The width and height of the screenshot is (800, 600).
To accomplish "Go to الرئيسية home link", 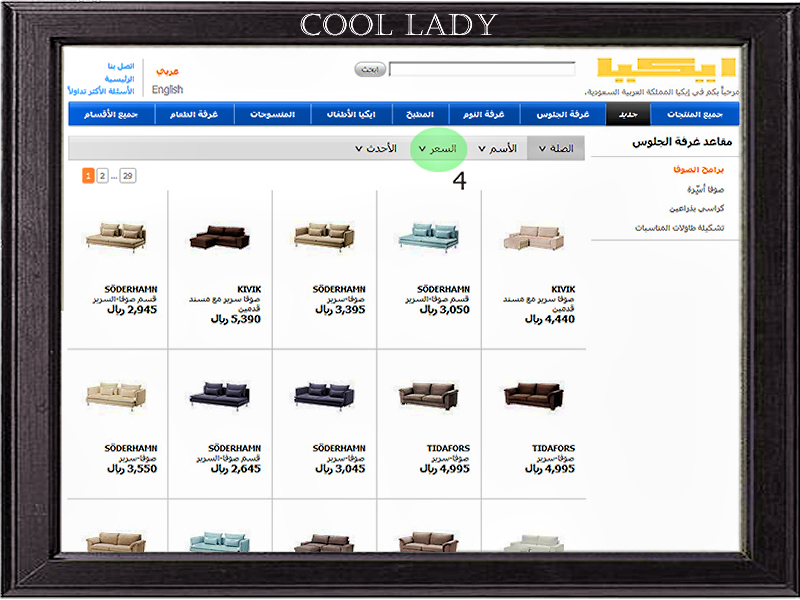I will [x=119, y=79].
